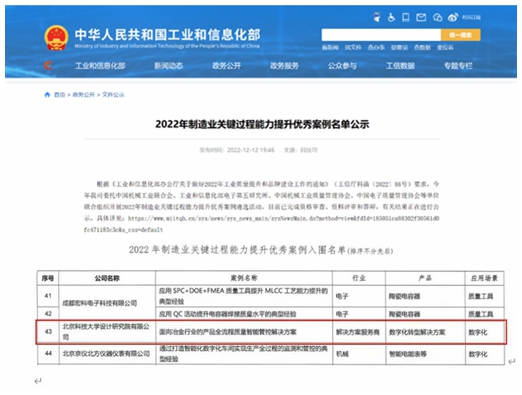
Task: Click row 42 质量工具 scenario cell
Action: 484,314
